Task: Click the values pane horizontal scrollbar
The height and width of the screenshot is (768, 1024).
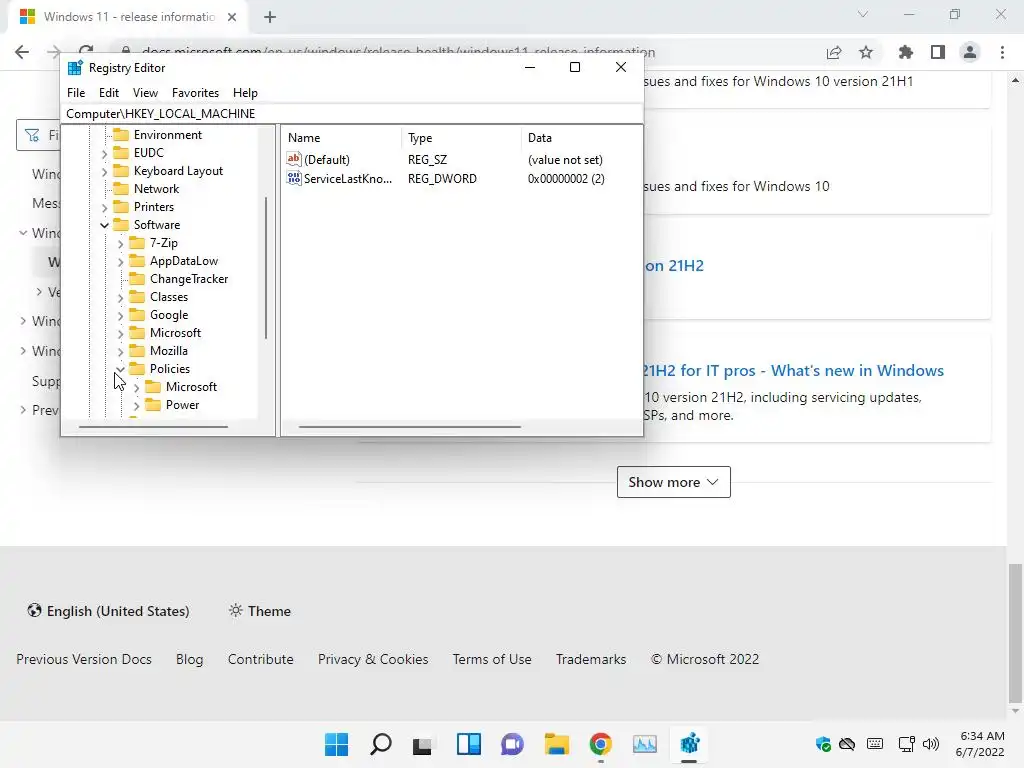Action: [x=409, y=426]
